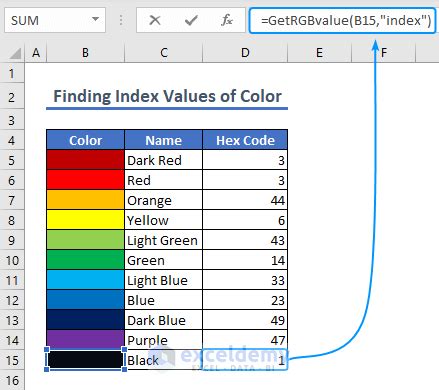Click the dark red color cell
Screen dimensions: 439x390
tap(85, 160)
